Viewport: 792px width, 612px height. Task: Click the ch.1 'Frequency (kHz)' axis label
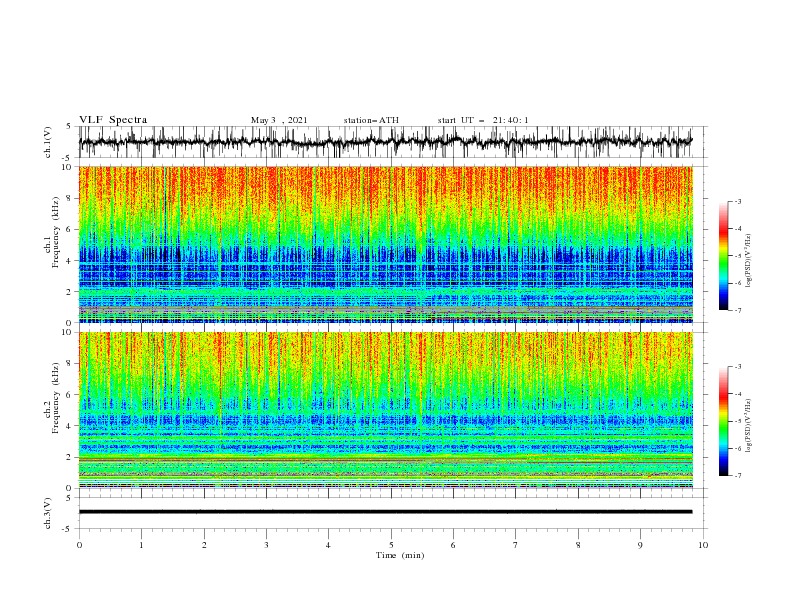[x=56, y=233]
